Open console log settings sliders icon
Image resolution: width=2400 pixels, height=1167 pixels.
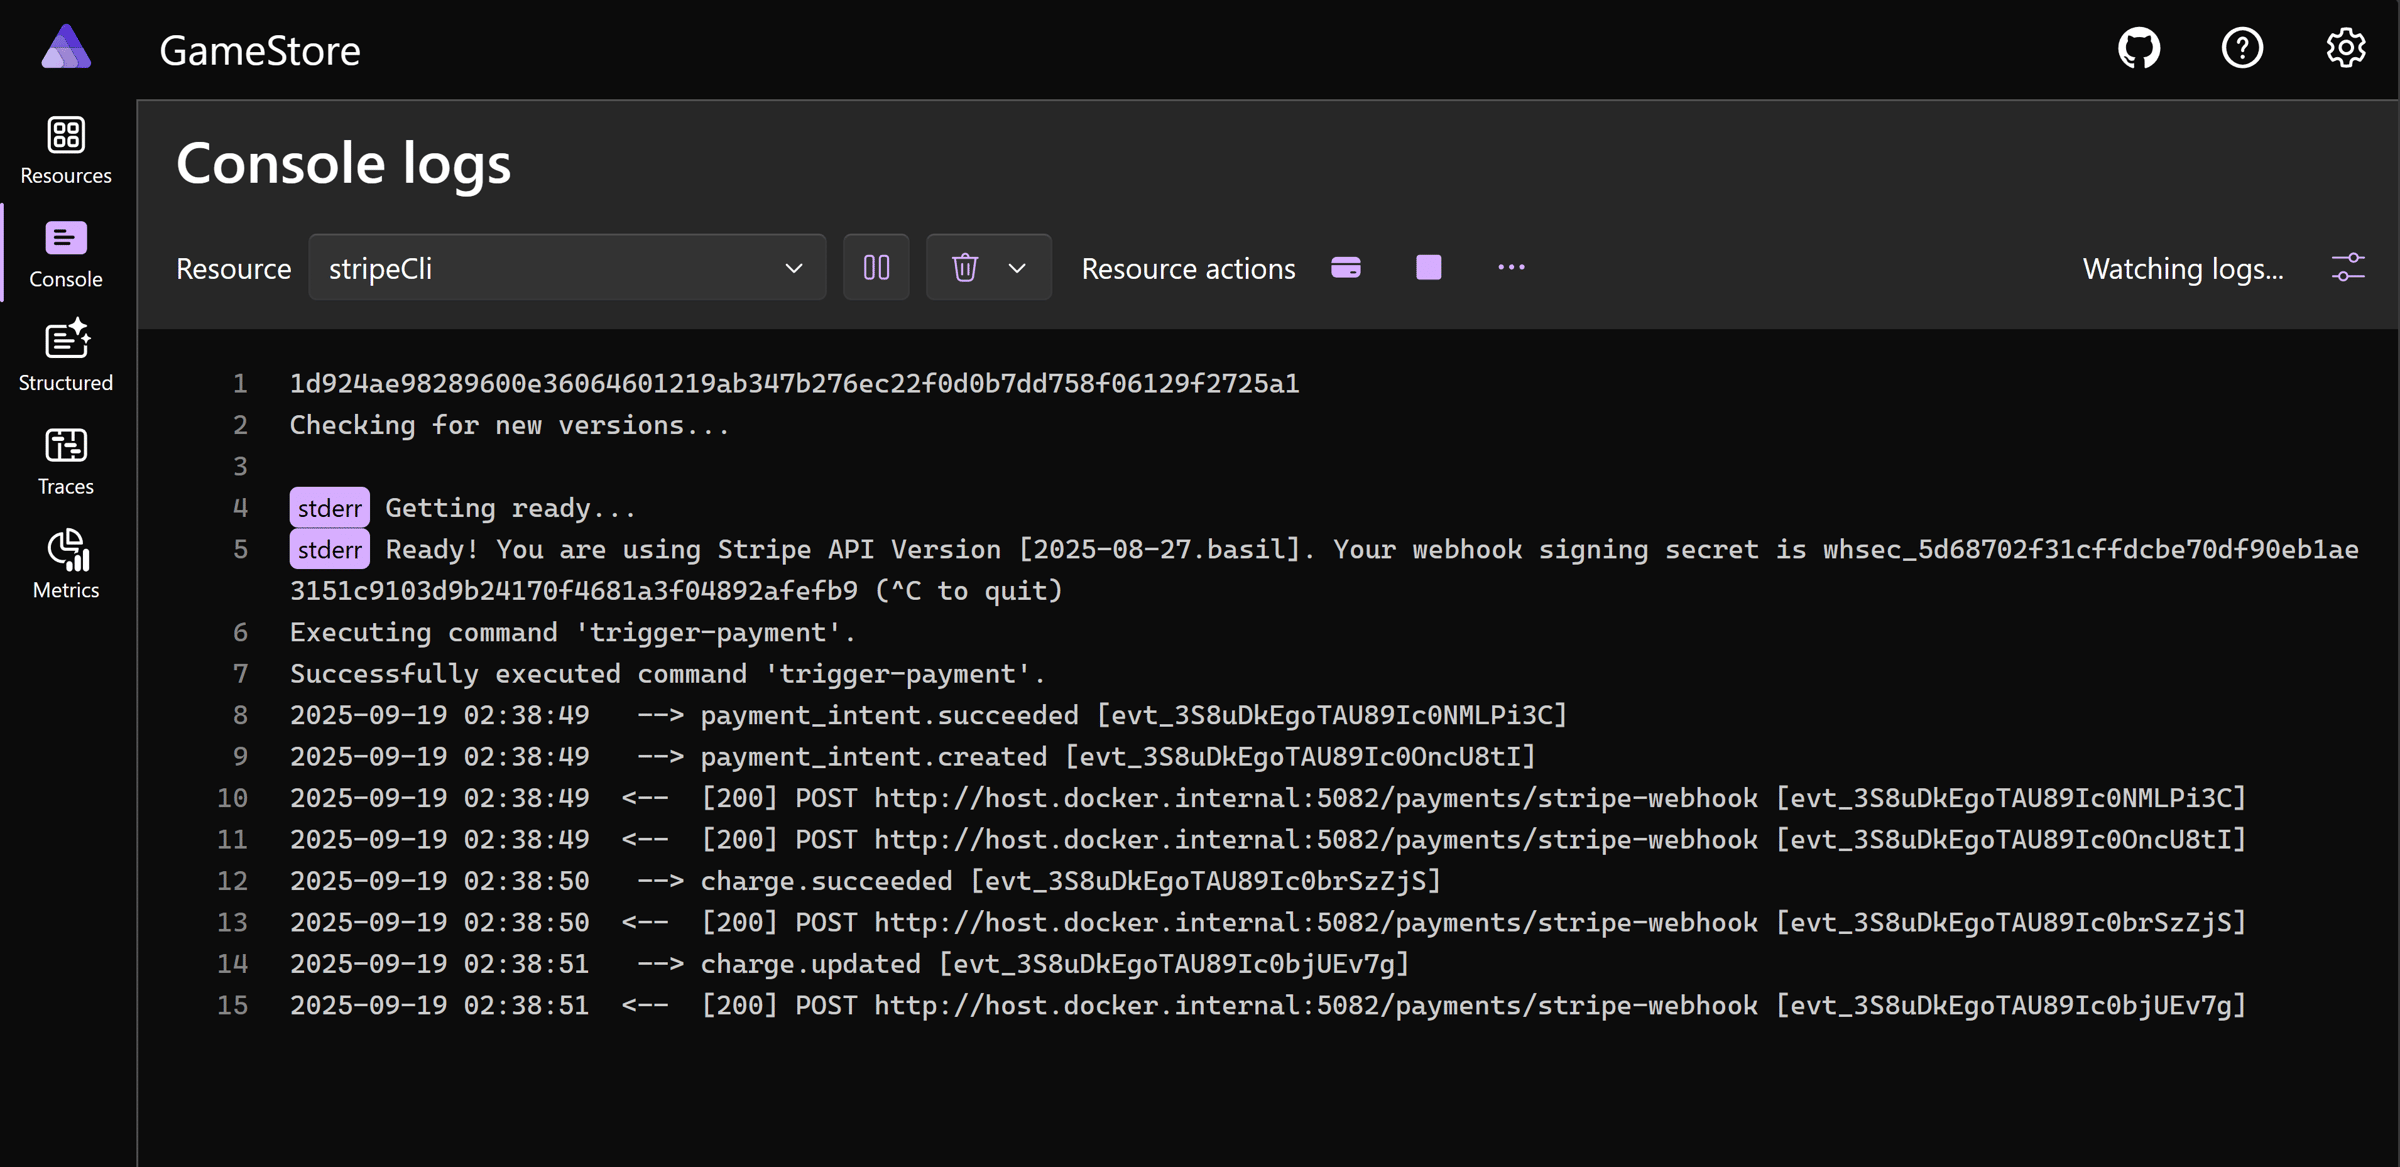(x=2348, y=268)
